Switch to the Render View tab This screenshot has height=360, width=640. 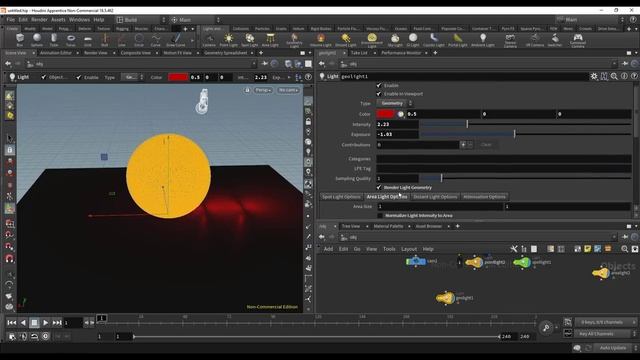96,53
